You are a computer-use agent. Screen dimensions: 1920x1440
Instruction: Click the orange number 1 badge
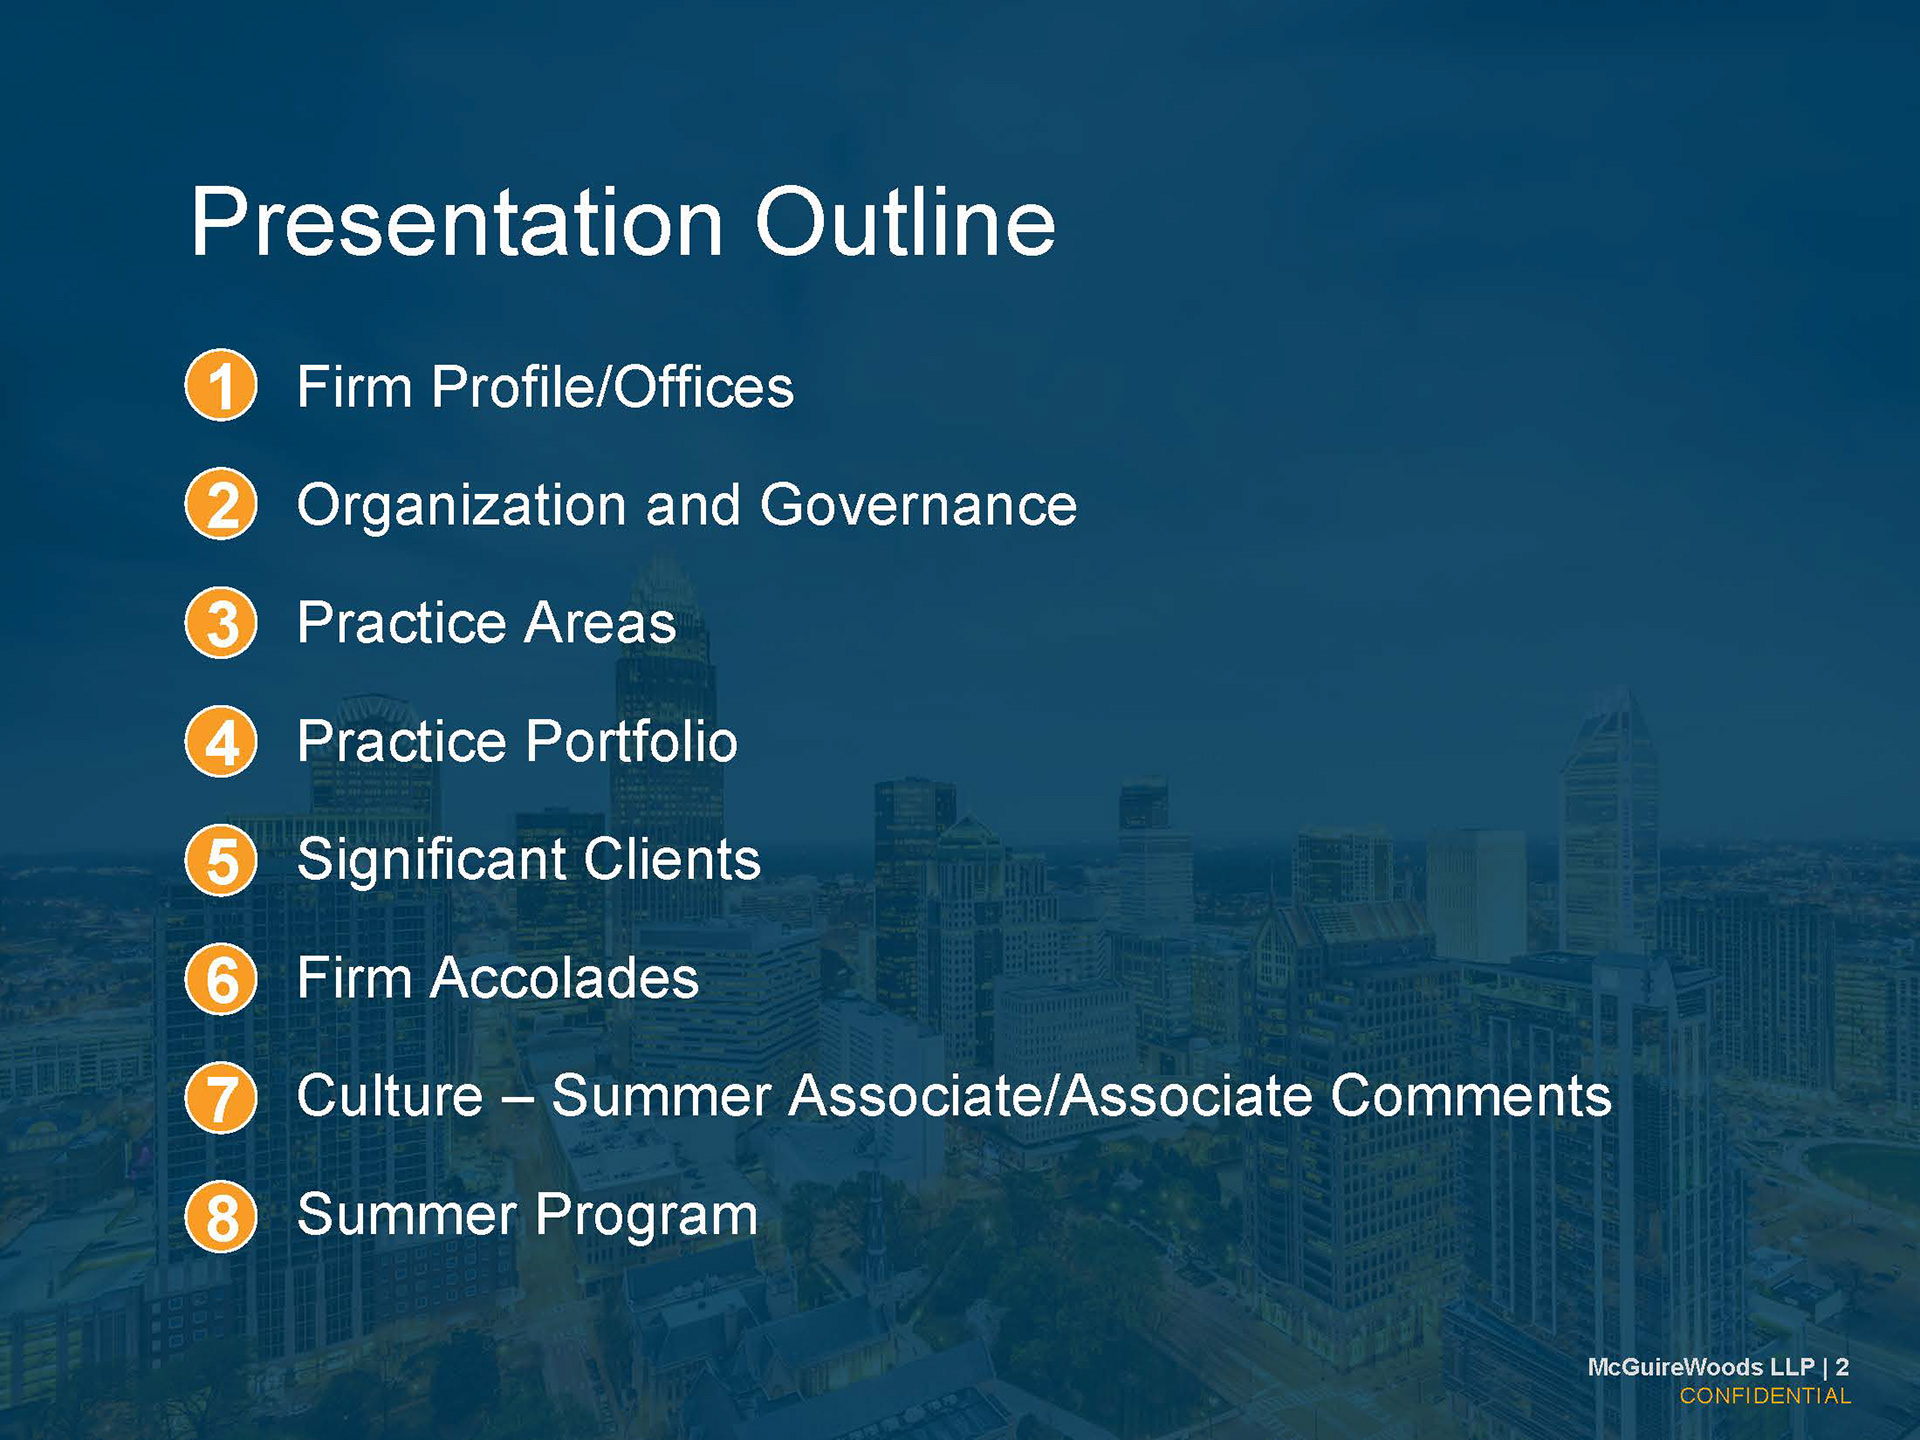(221, 385)
